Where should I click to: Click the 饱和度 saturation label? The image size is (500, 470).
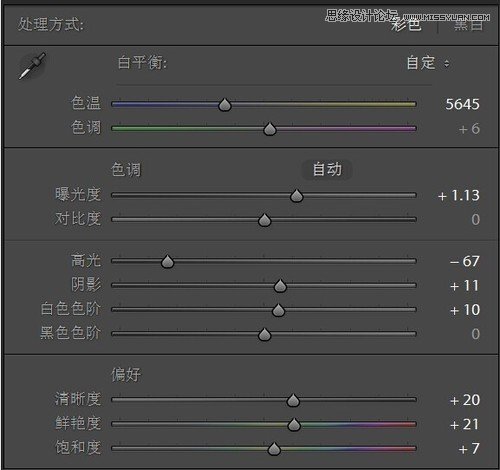tap(78, 447)
